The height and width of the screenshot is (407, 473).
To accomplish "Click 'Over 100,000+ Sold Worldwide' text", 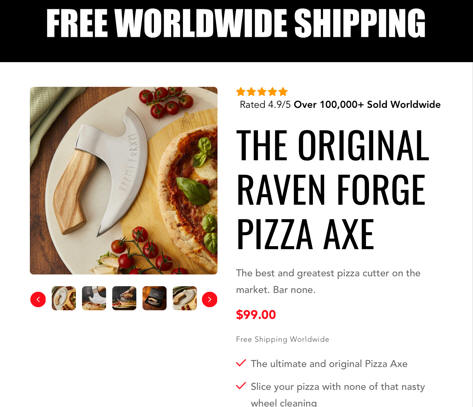I will click(x=367, y=105).
